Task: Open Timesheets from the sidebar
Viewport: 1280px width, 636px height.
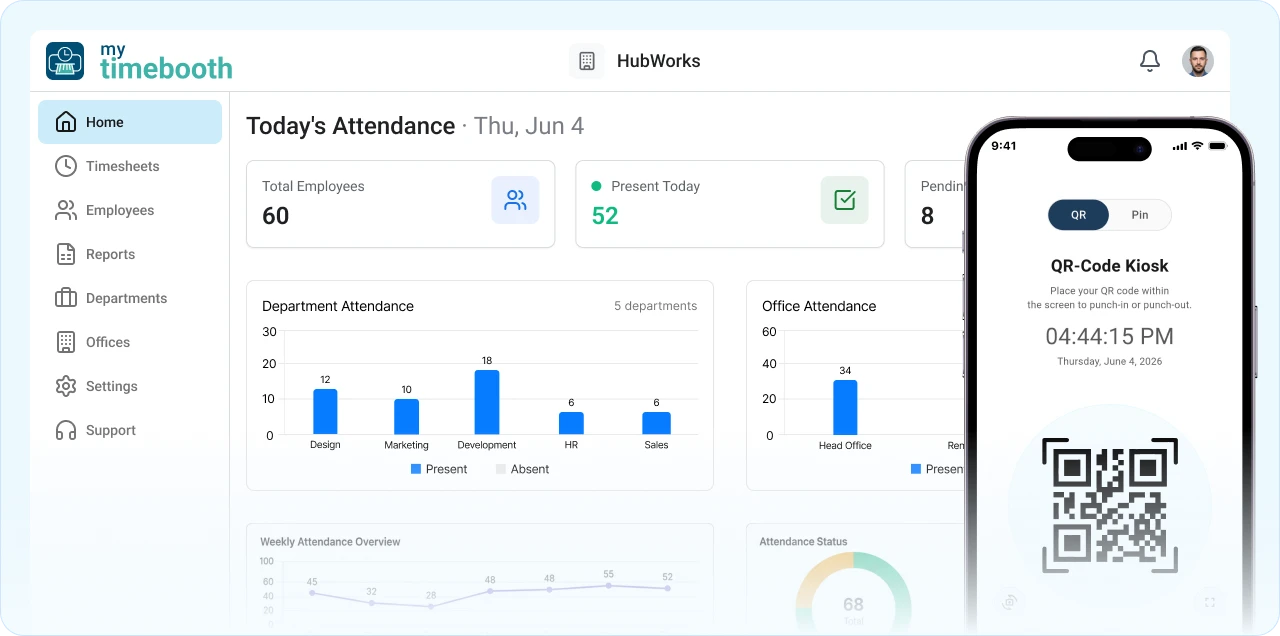Action: coord(130,166)
